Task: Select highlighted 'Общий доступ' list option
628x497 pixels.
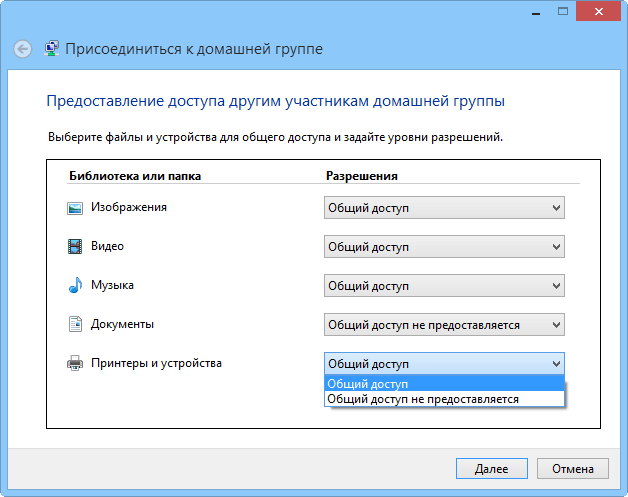Action: (444, 384)
